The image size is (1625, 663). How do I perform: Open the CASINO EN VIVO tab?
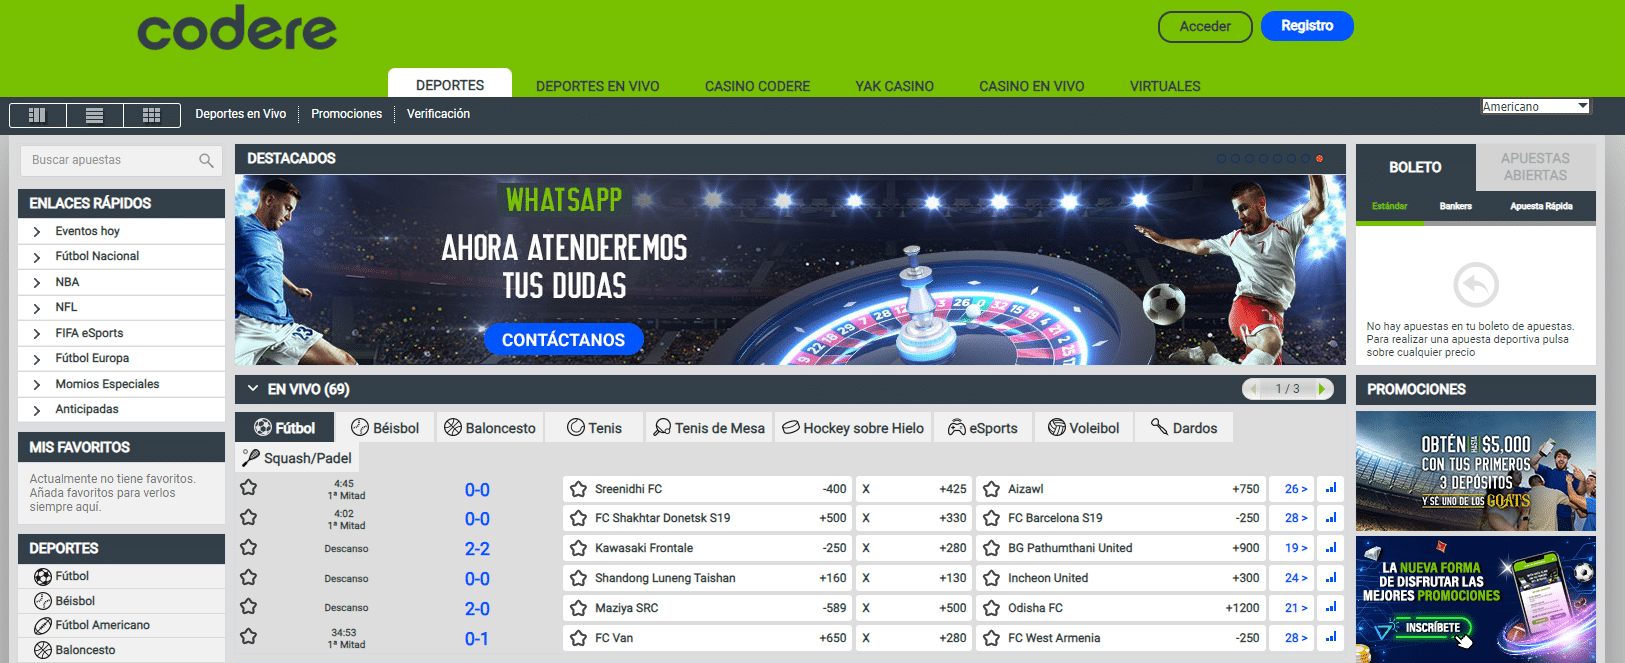[1031, 86]
